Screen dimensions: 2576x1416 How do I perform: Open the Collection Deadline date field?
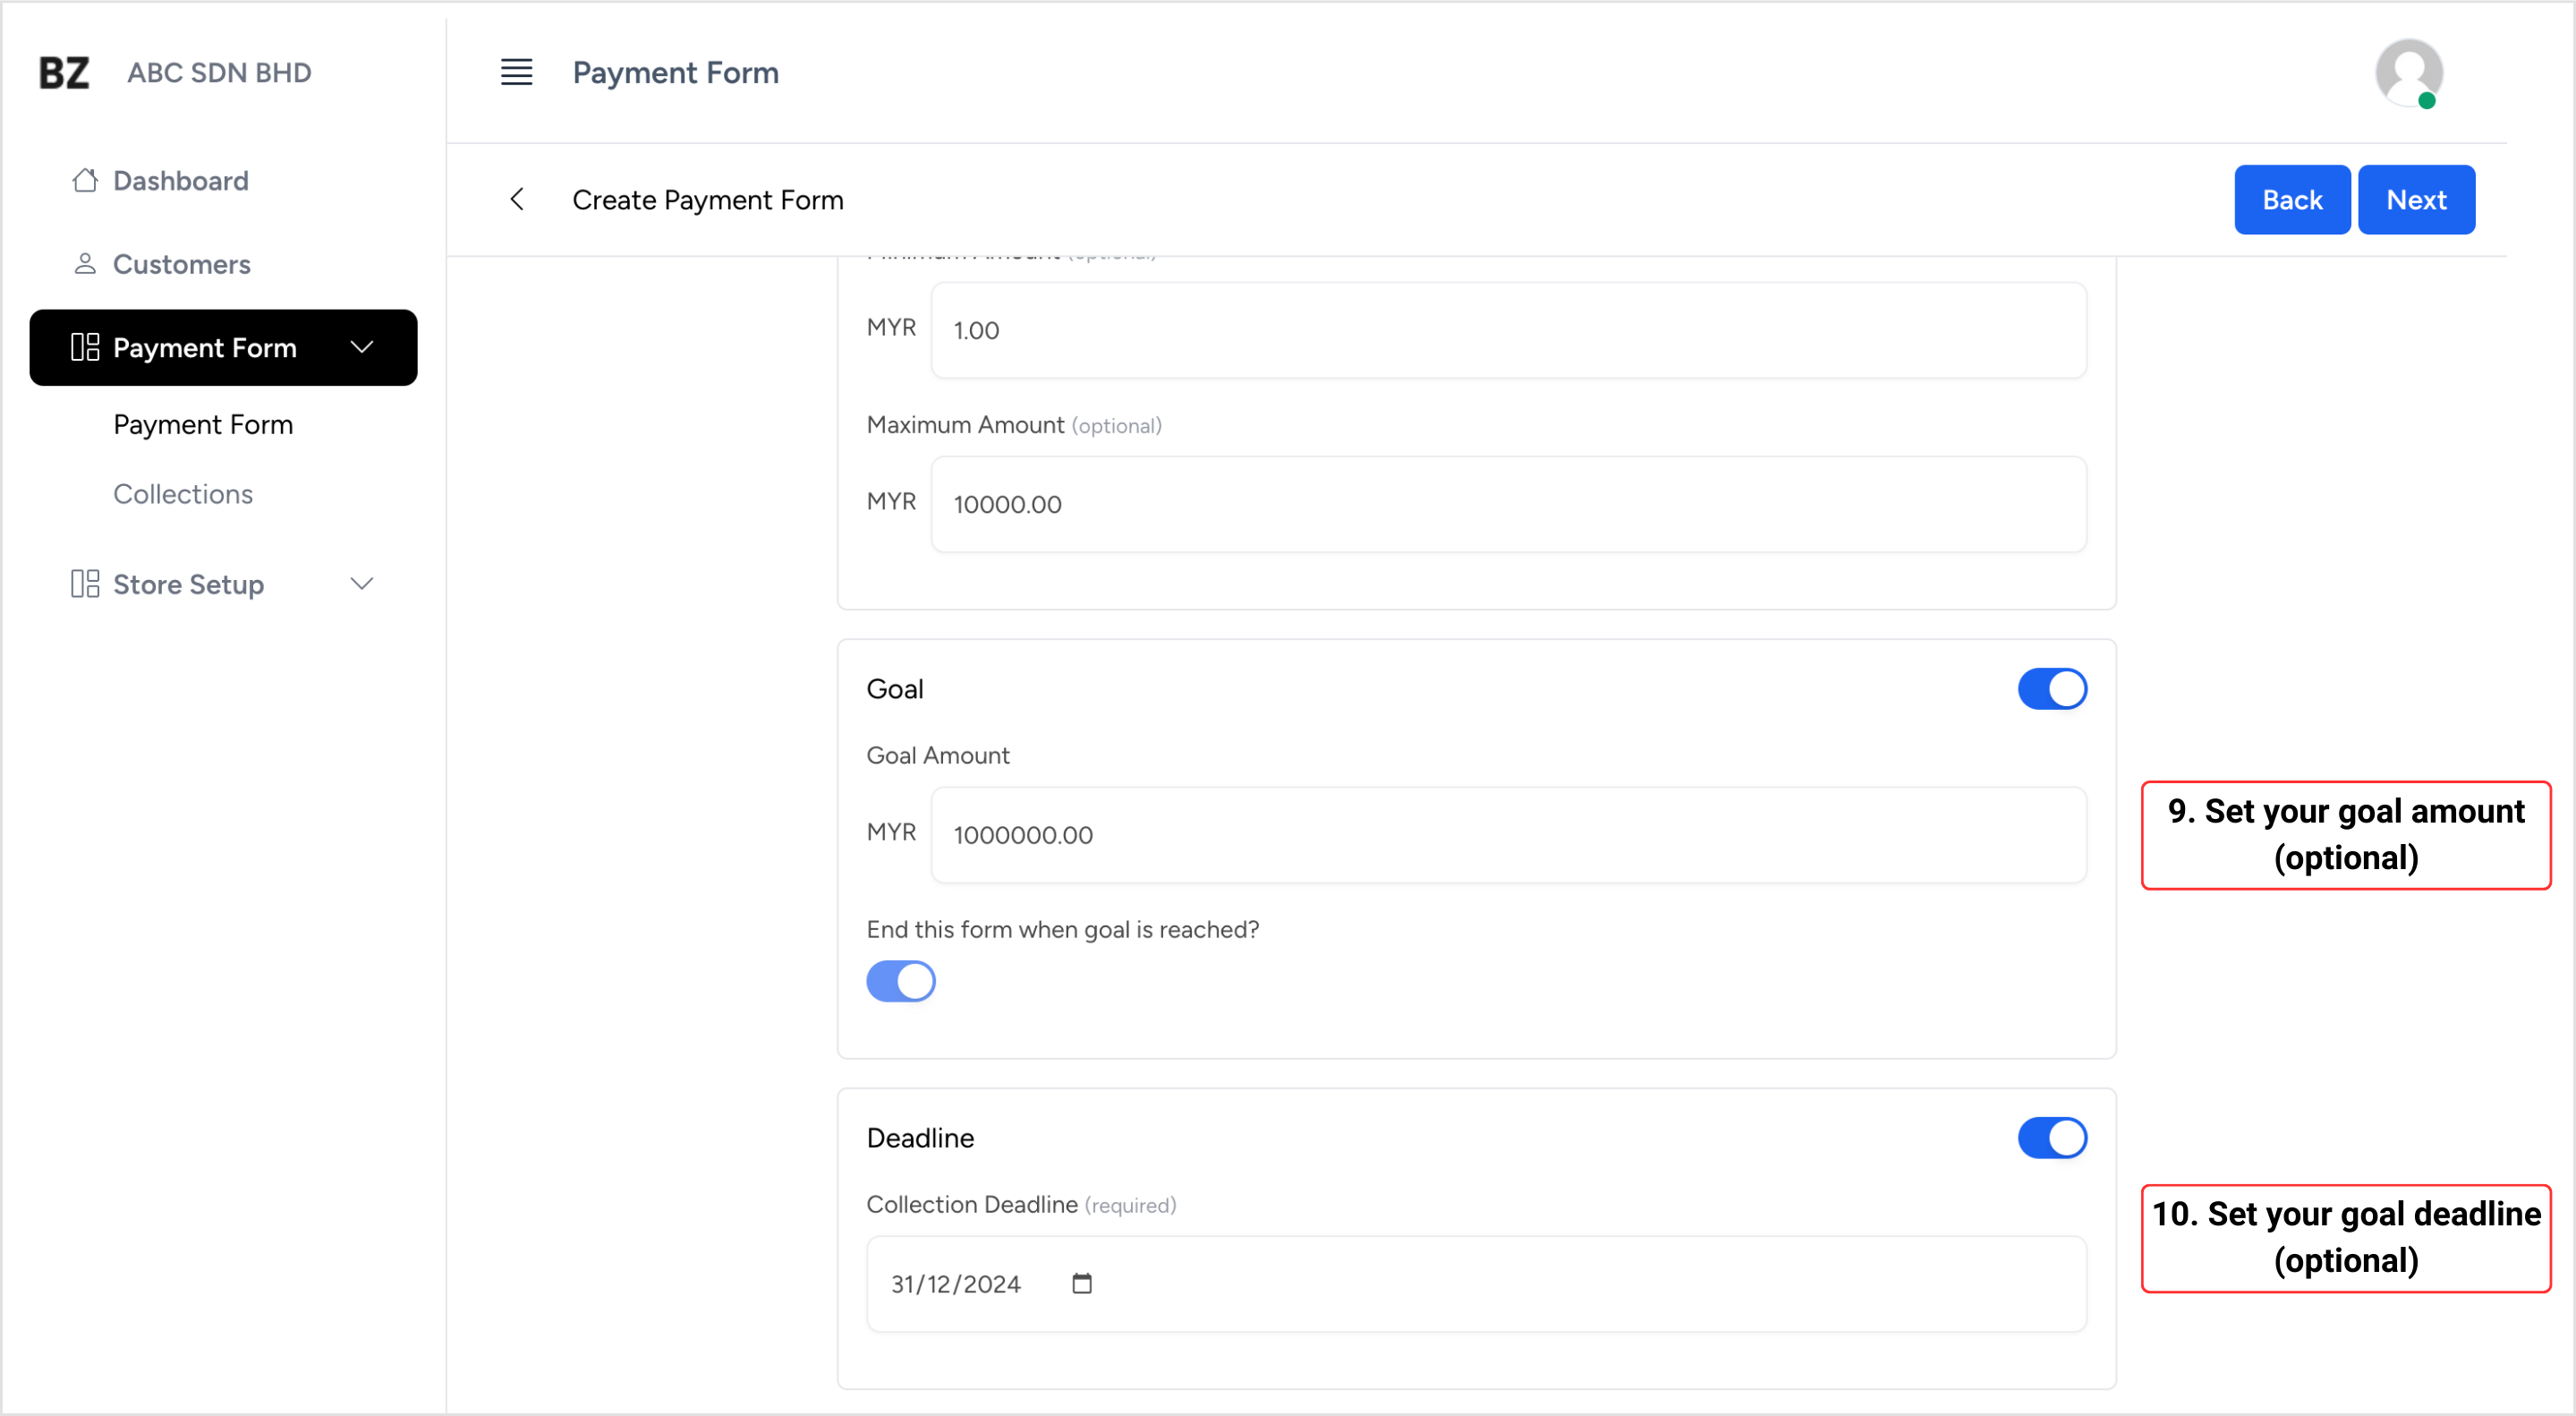point(1475,1283)
